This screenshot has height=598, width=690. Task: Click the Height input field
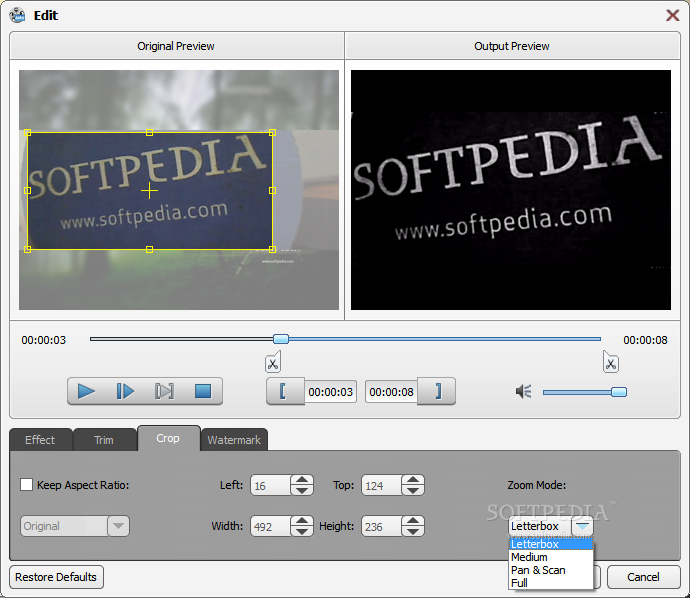382,526
